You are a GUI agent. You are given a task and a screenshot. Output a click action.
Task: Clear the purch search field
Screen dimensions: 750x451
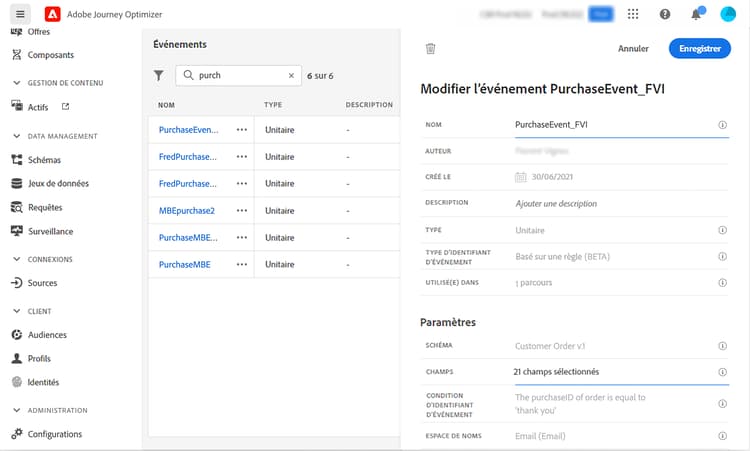click(292, 75)
